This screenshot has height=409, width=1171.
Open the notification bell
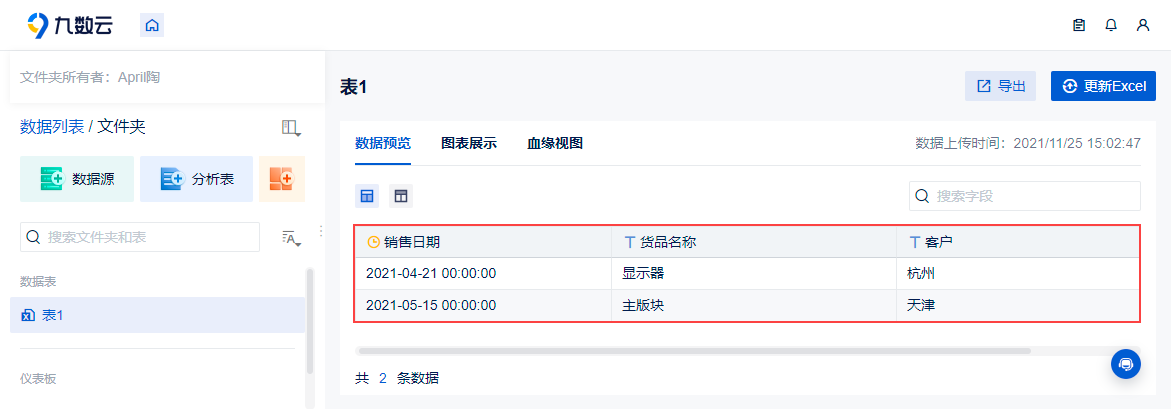click(1111, 26)
